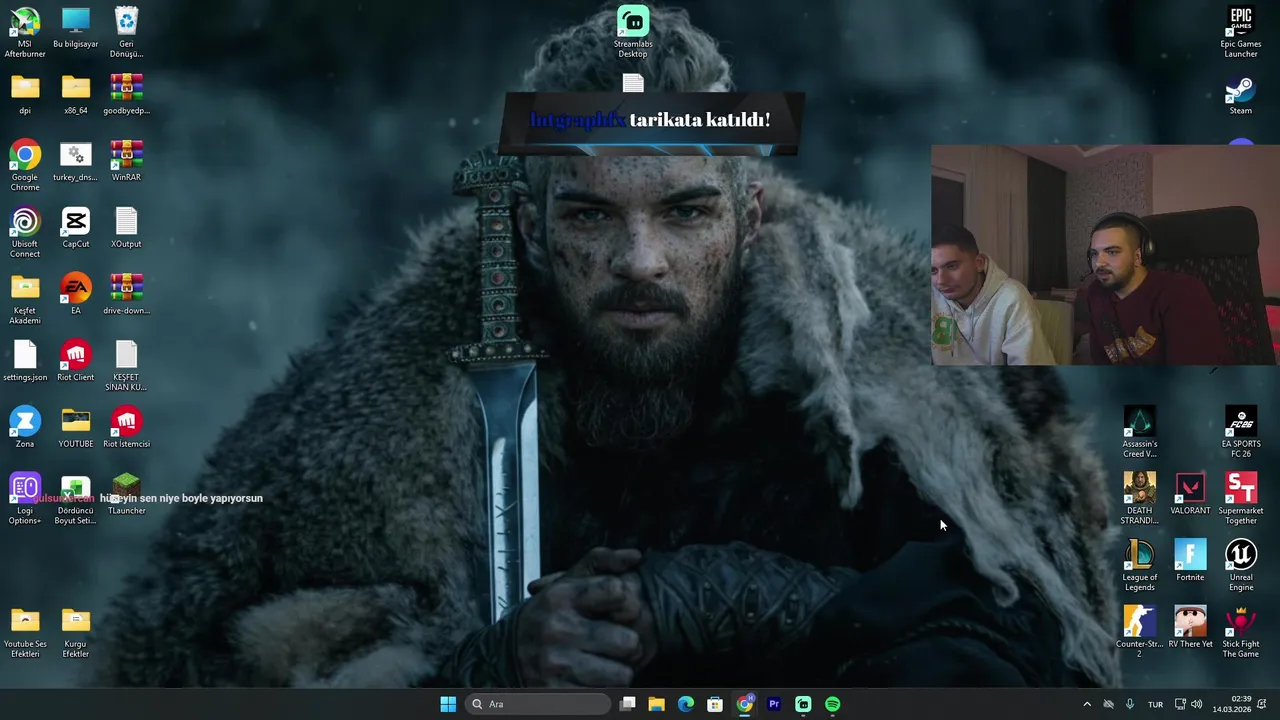Switch to Chrome on the taskbar
Image resolution: width=1280 pixels, height=720 pixels.
[x=745, y=704]
